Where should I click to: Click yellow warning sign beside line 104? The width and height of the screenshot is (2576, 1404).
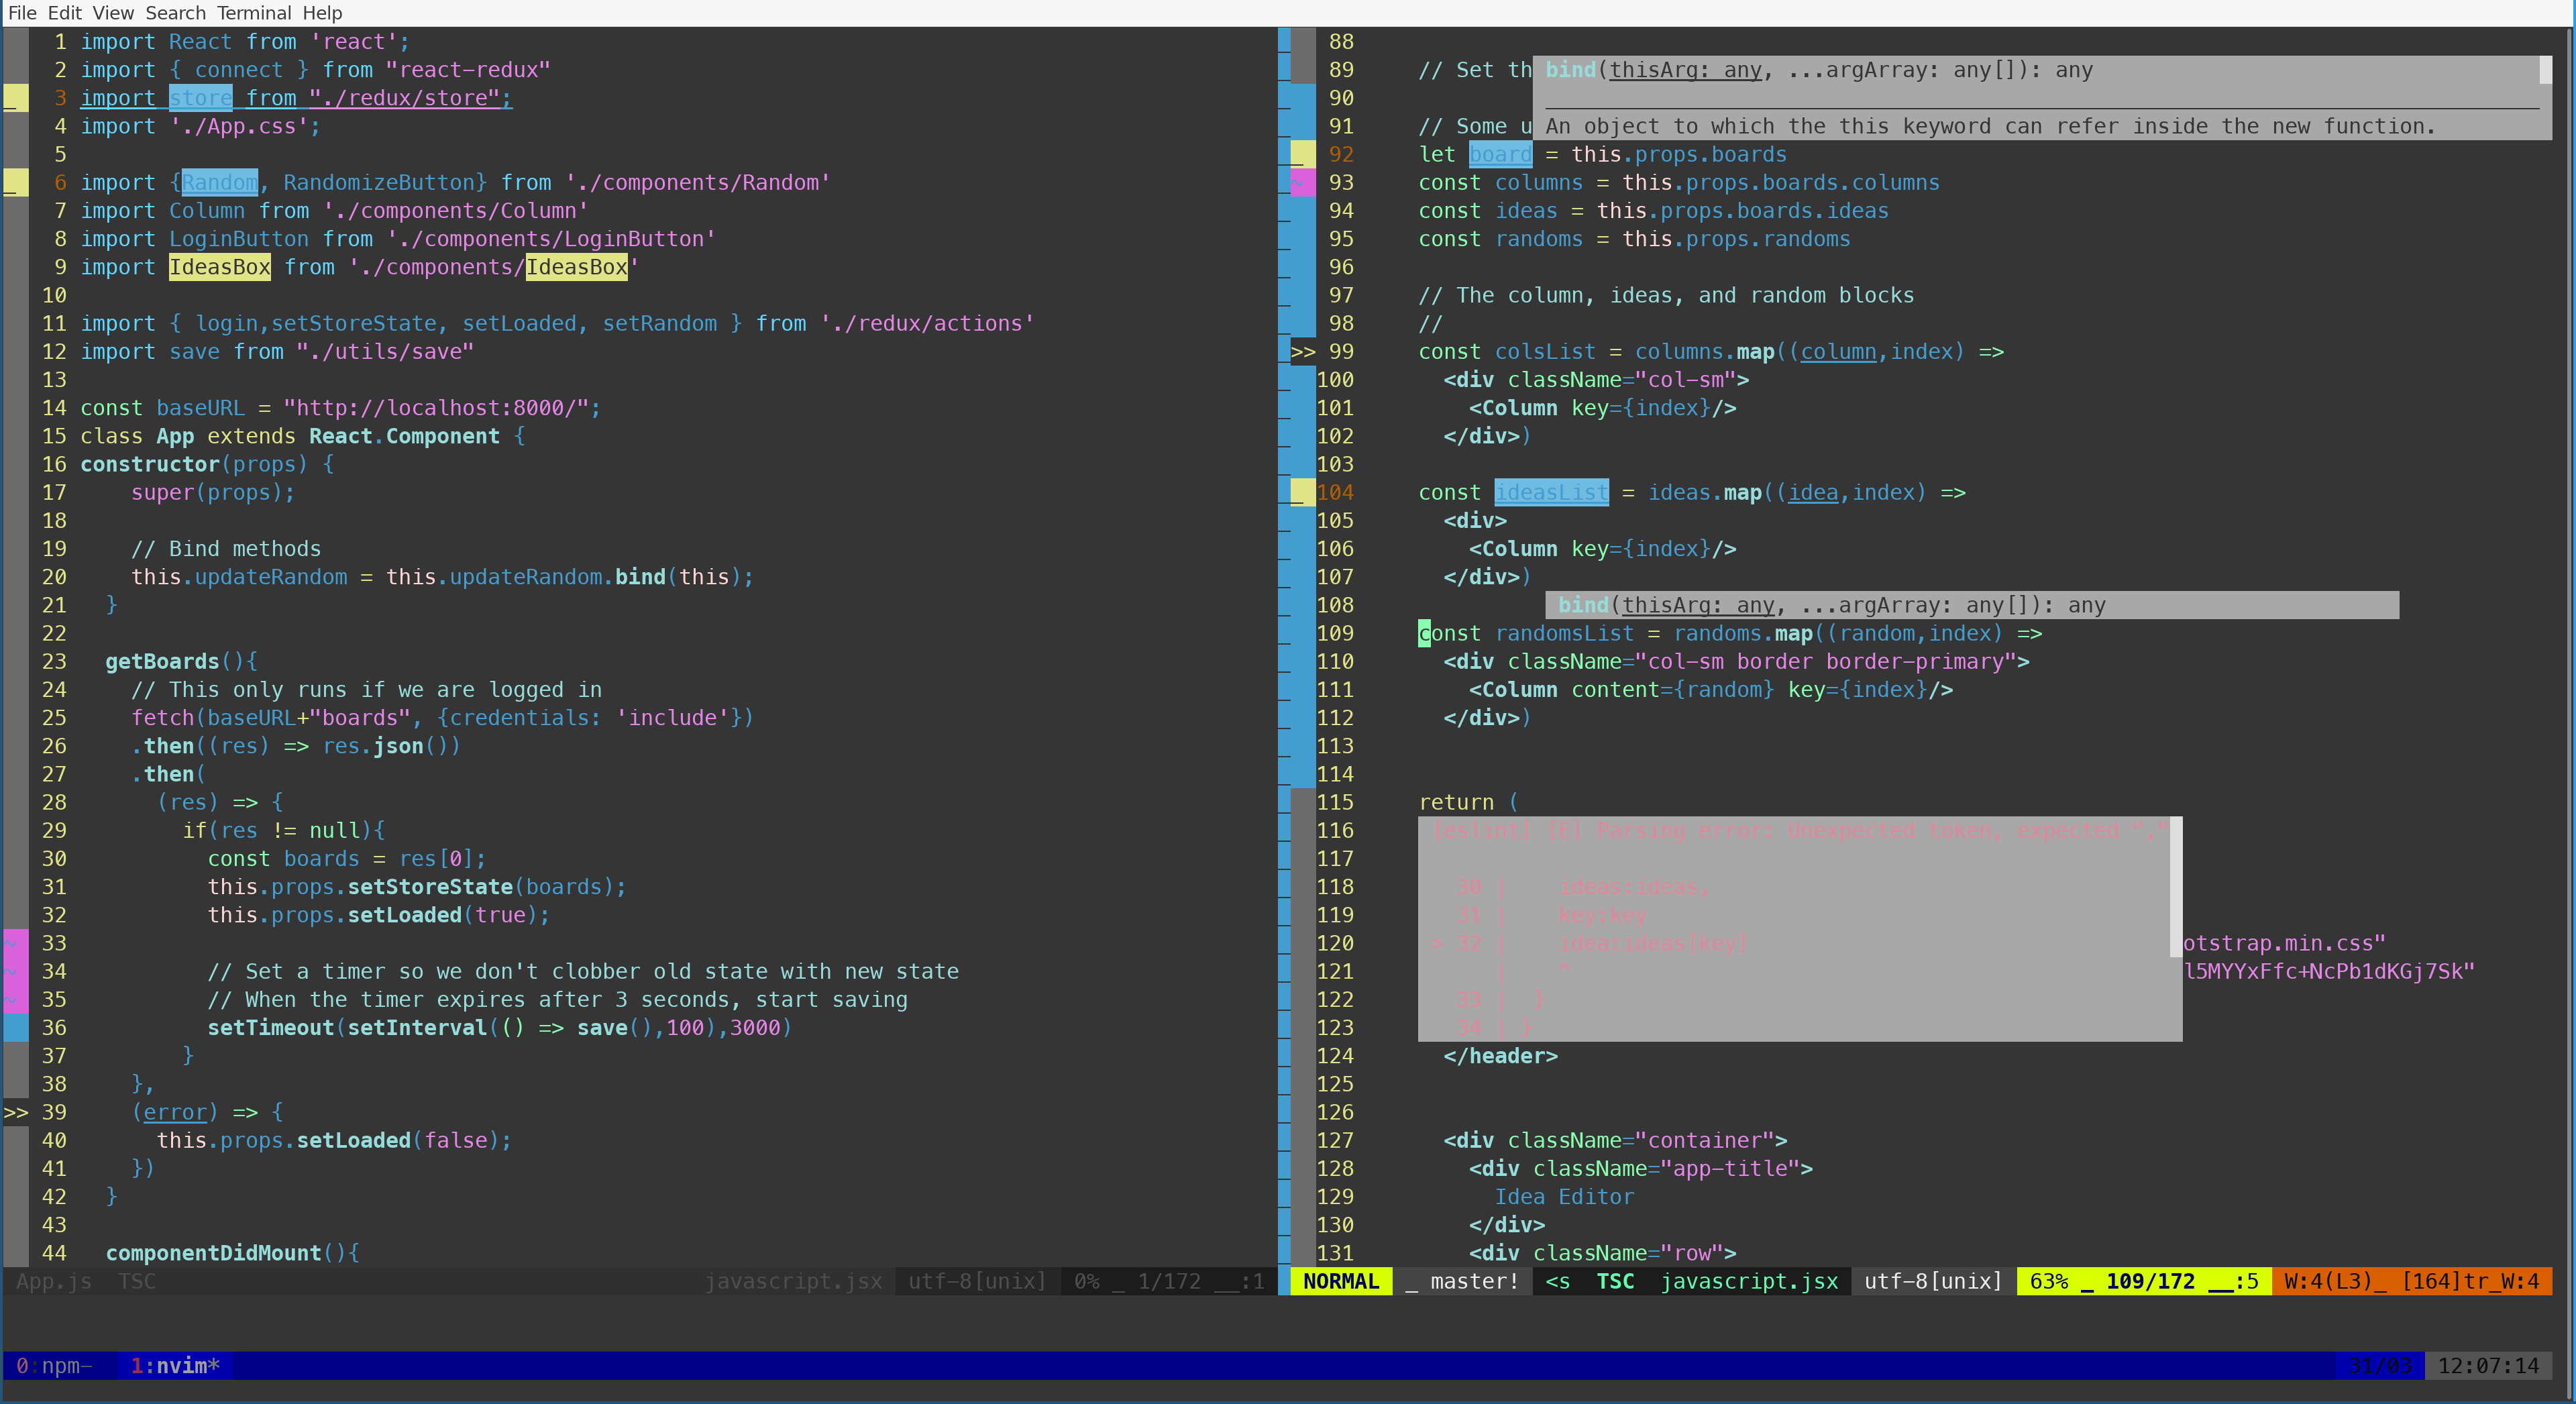[1303, 493]
